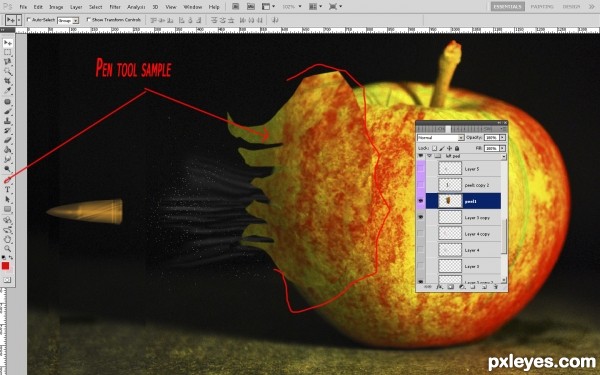This screenshot has height=375, width=600.
Task: Click the Delete layer trash icon
Action: pos(496,287)
